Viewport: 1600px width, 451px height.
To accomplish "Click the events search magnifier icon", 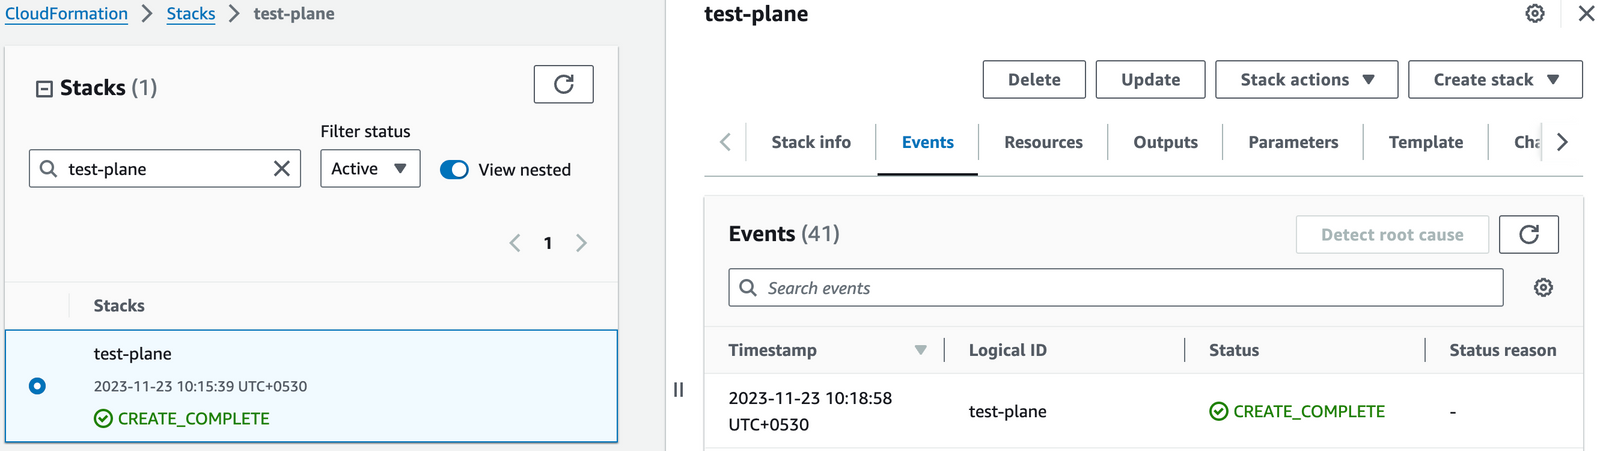I will click(748, 288).
